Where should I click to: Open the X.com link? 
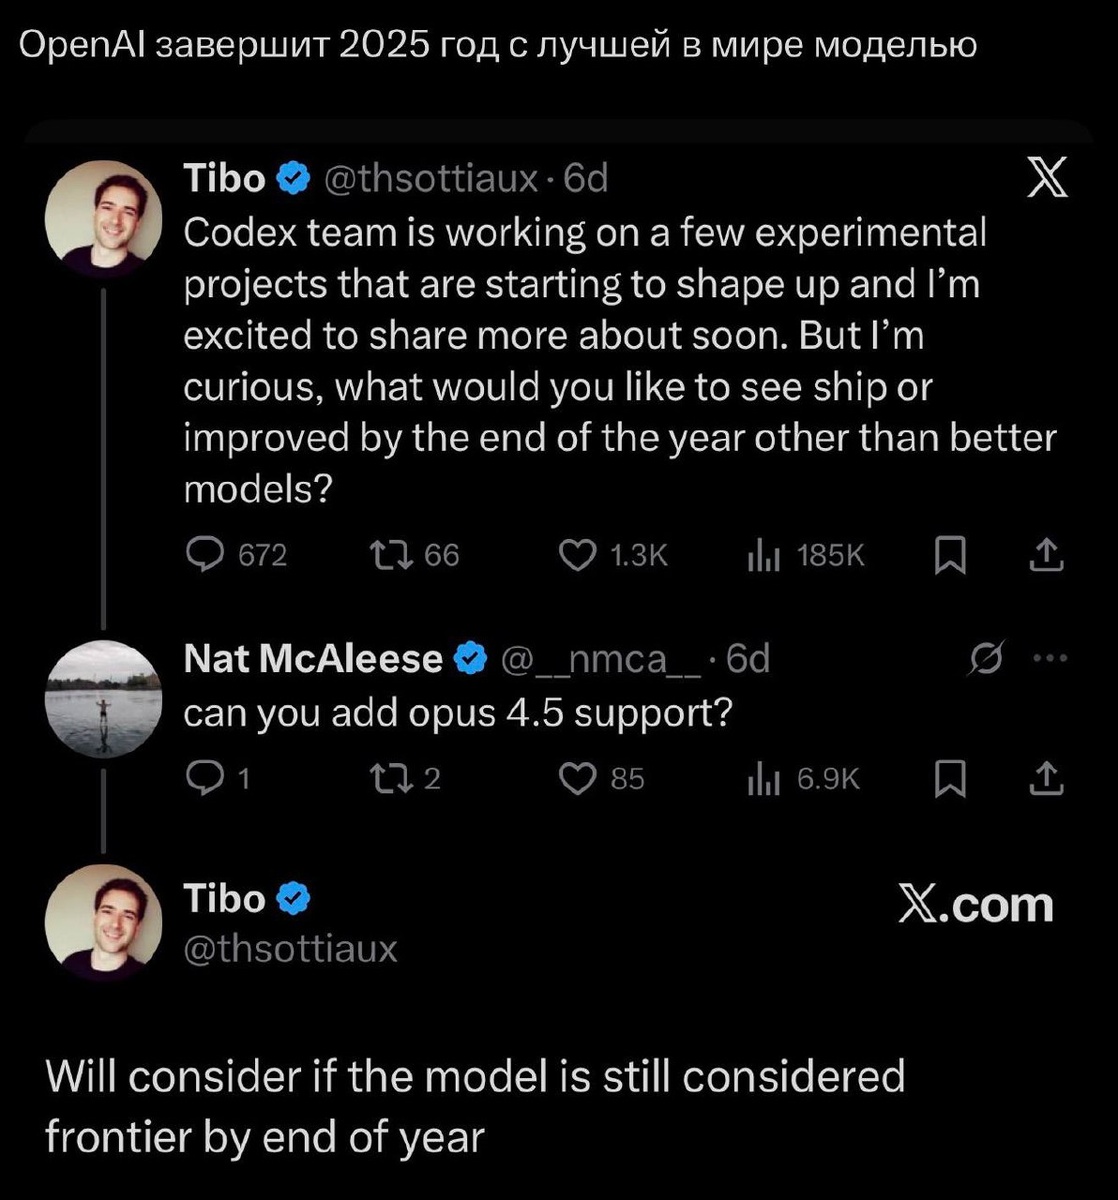[x=976, y=905]
